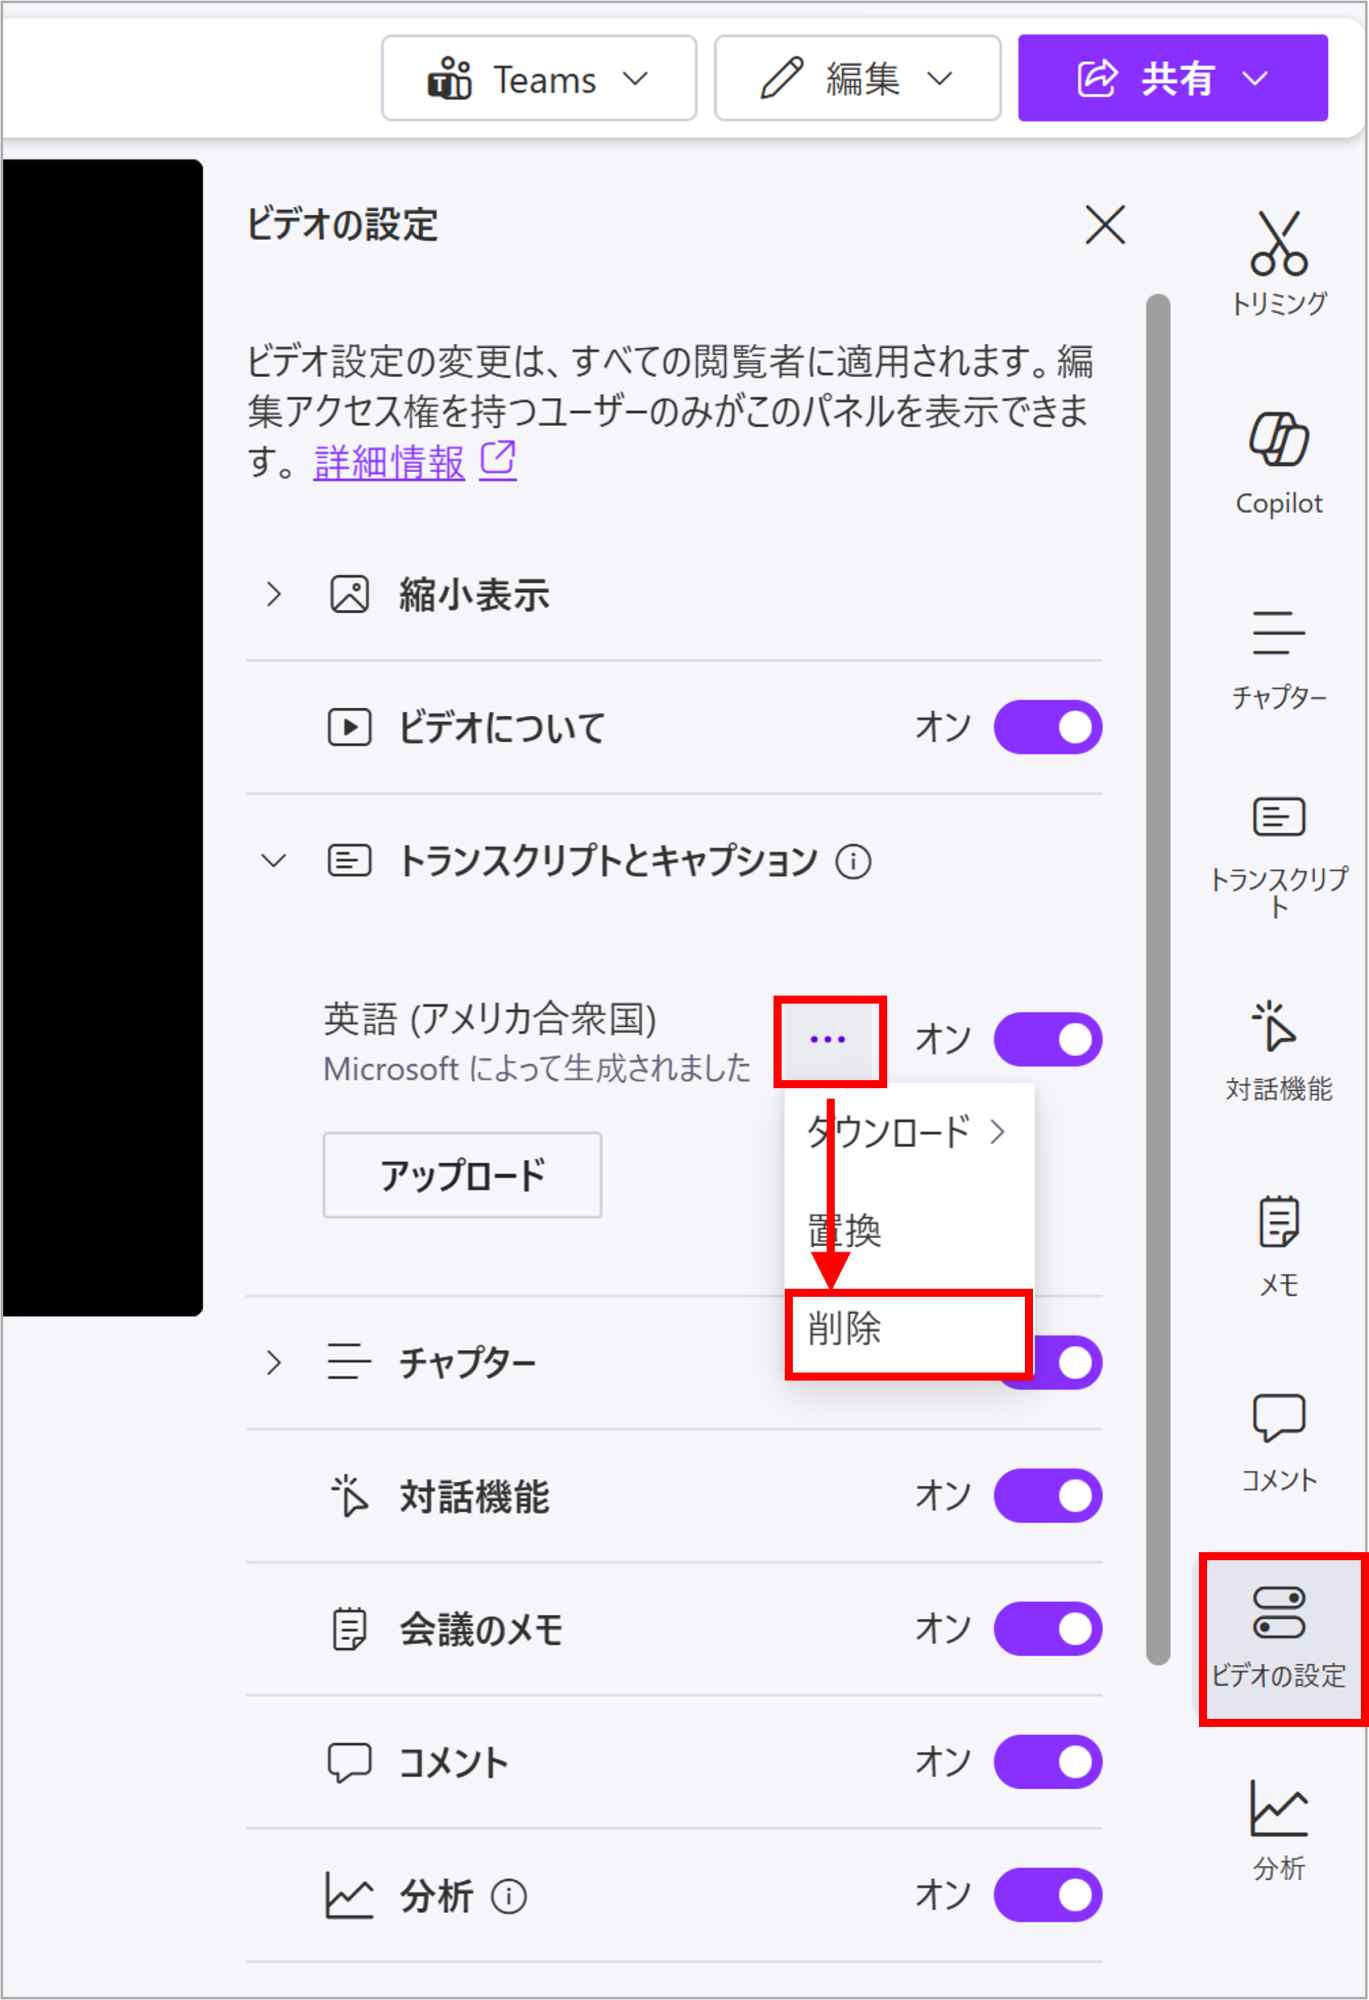The height and width of the screenshot is (2000, 1369).
Task: Open Transcript panel in right sidebar
Action: click(x=1278, y=857)
